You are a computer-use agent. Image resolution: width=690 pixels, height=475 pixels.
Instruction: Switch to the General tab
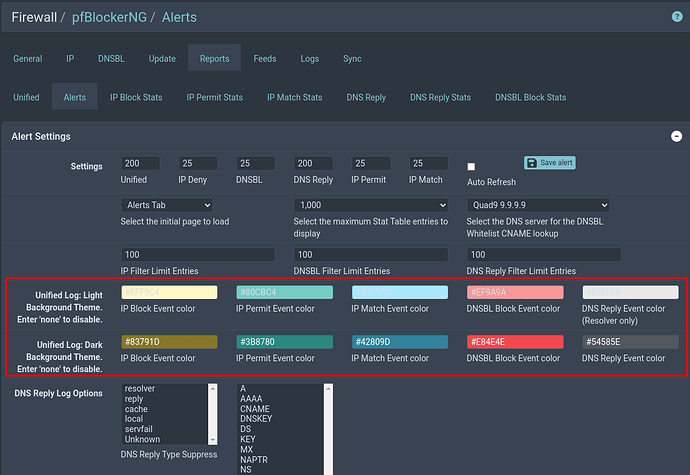pos(28,59)
